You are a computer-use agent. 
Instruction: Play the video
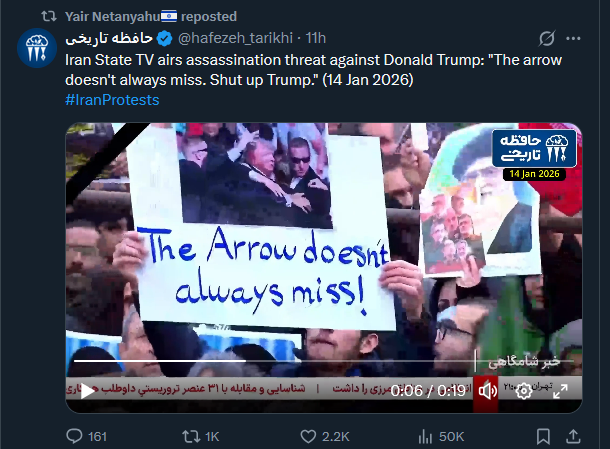click(x=87, y=391)
